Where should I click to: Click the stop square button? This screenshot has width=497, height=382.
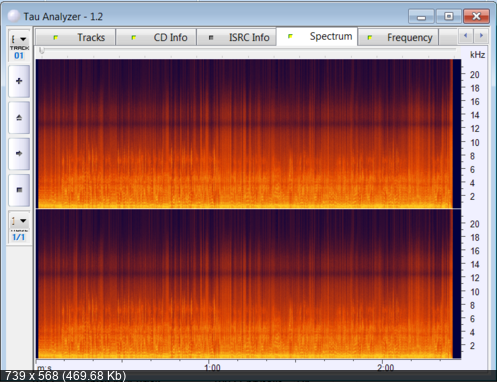[19, 190]
